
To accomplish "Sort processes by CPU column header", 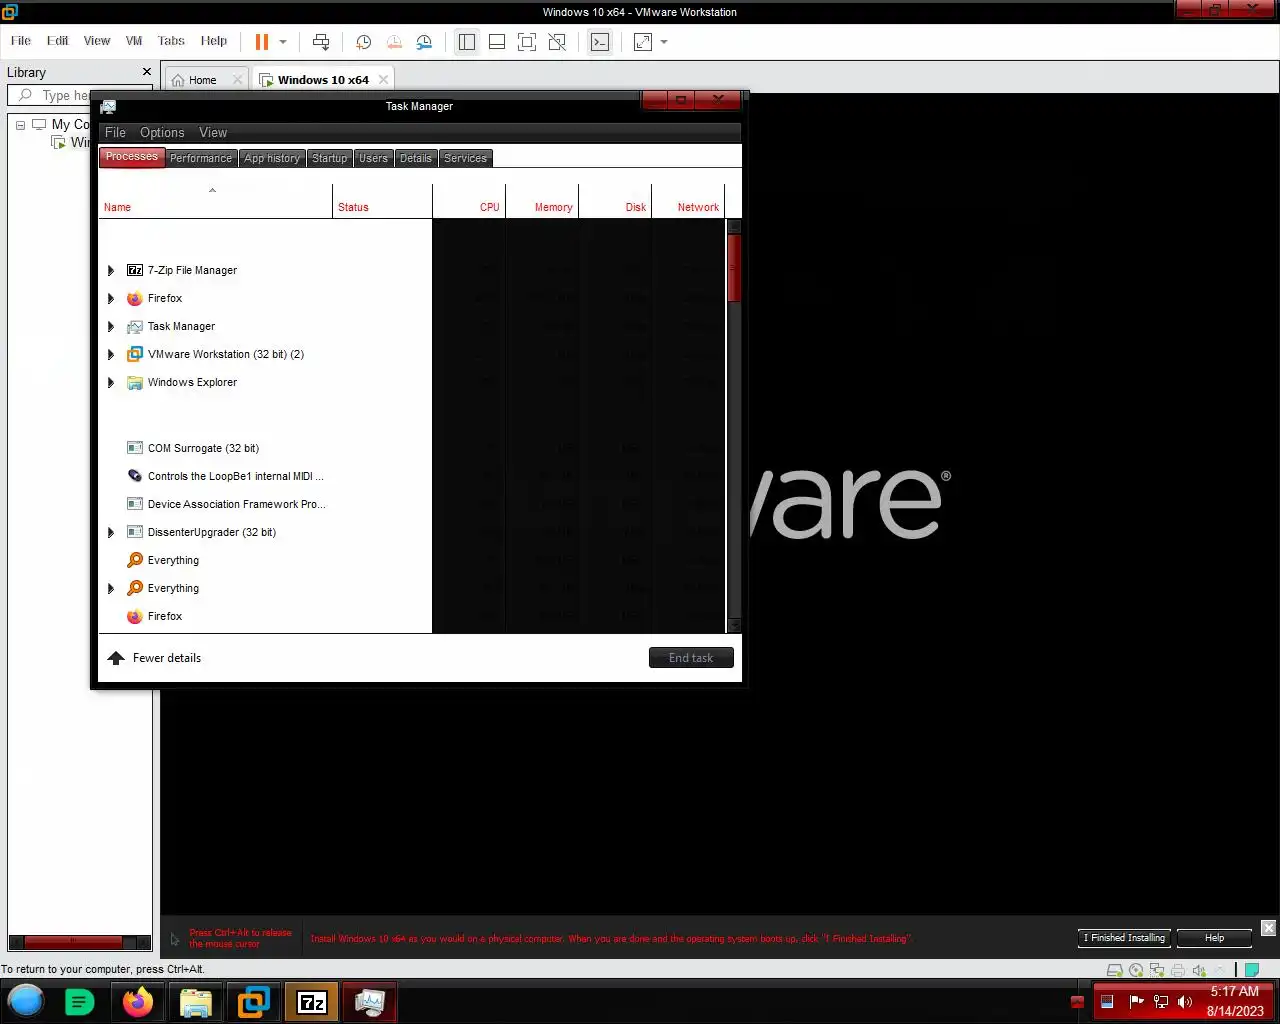I will tap(469, 201).
